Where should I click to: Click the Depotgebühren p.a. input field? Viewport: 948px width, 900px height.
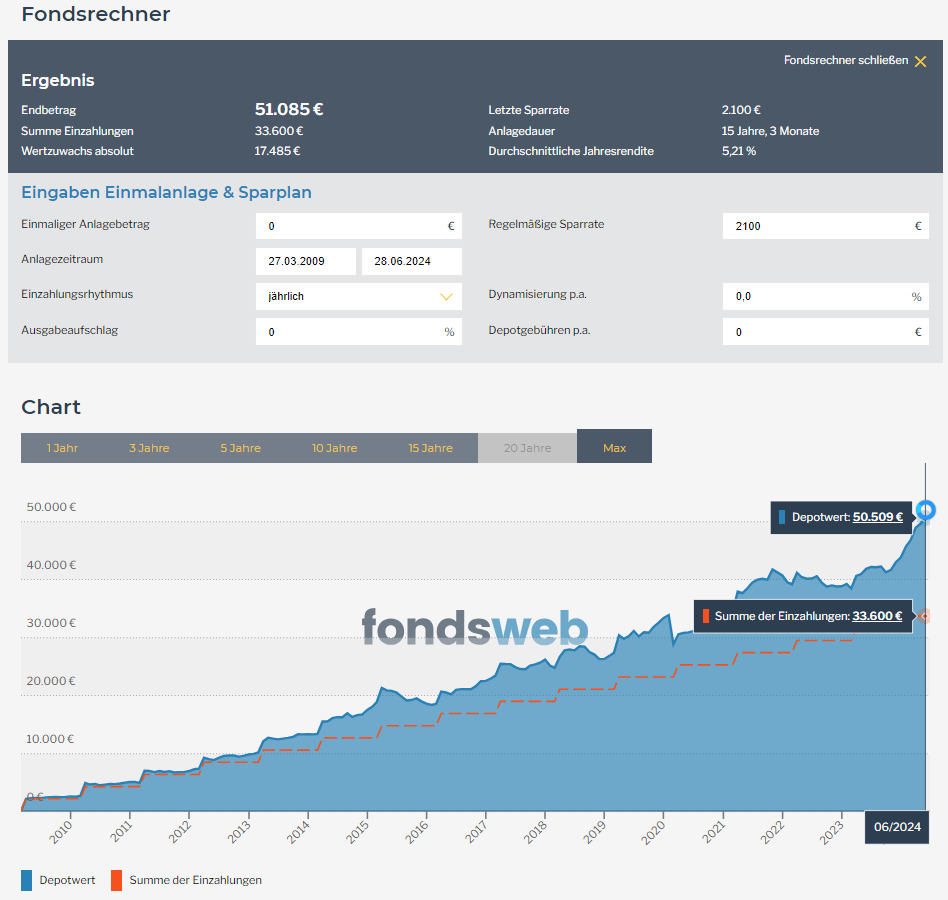[x=815, y=332]
